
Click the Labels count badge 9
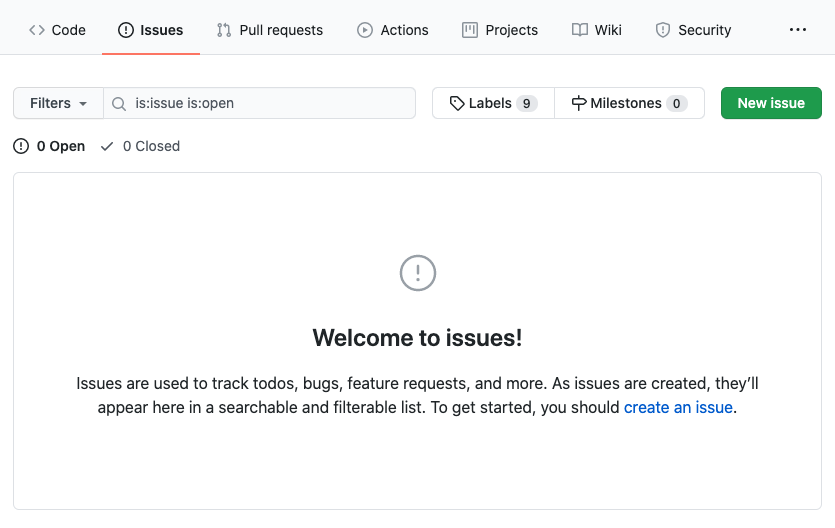(526, 103)
